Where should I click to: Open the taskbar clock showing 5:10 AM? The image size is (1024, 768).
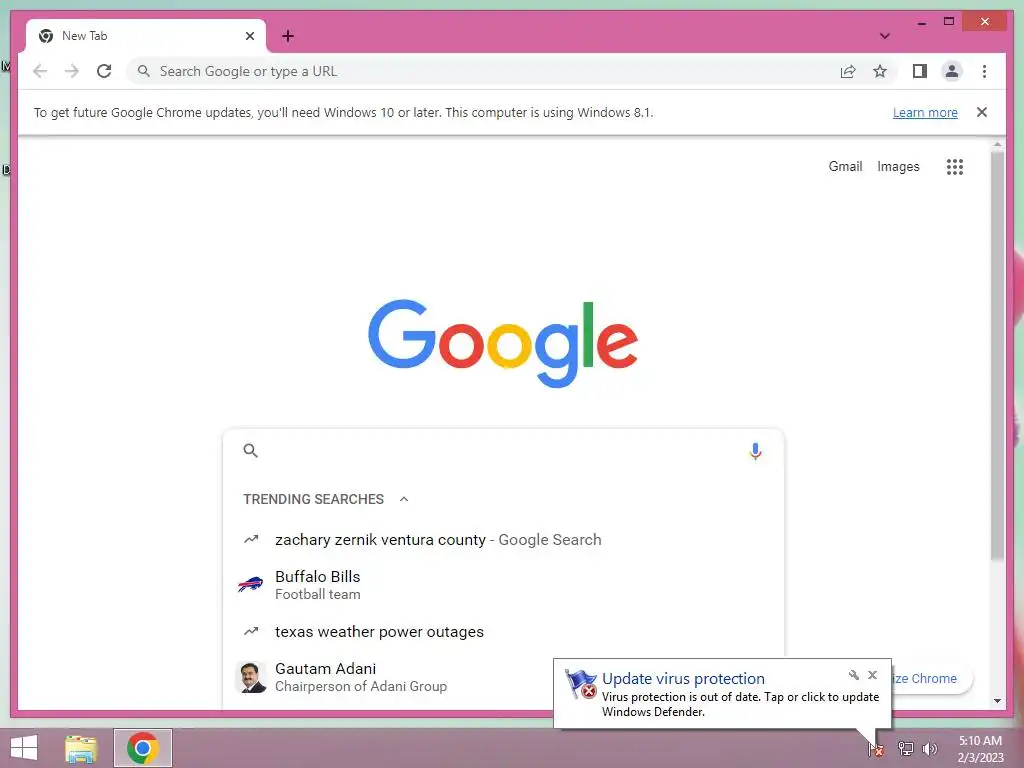click(x=980, y=749)
